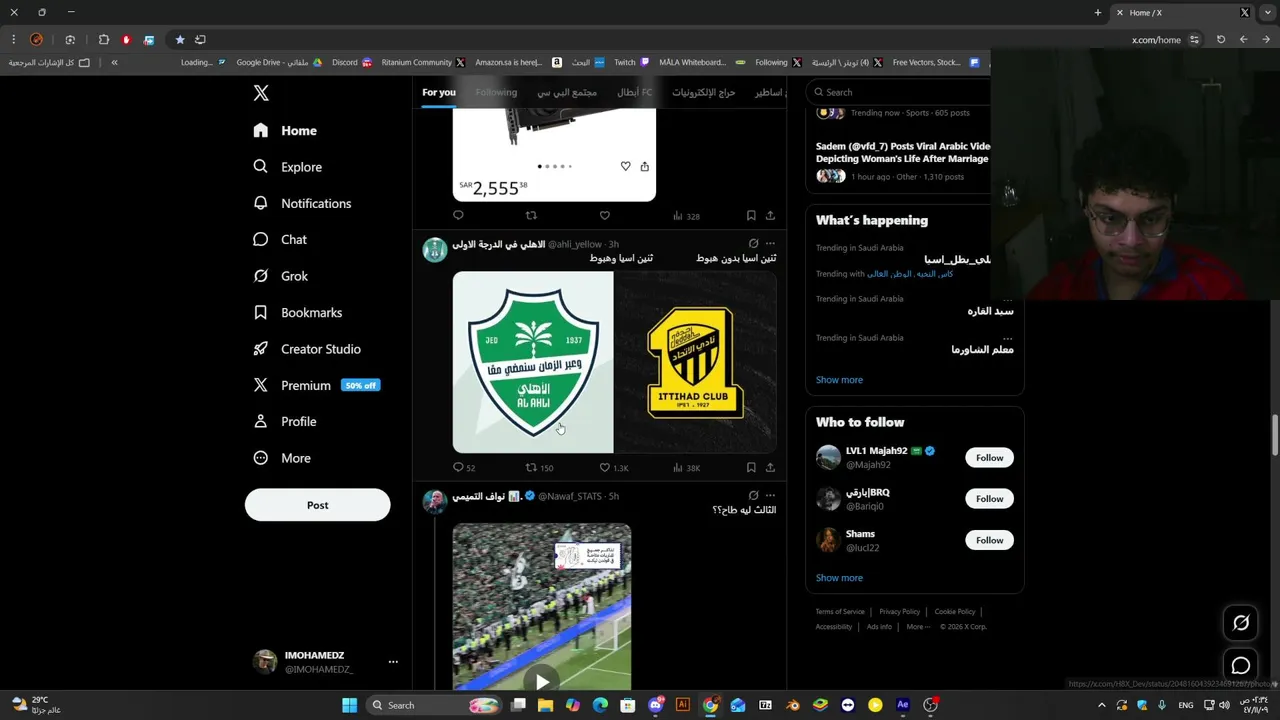Open the browser tab search dropdown
The width and height of the screenshot is (1280, 720).
[1268, 12]
